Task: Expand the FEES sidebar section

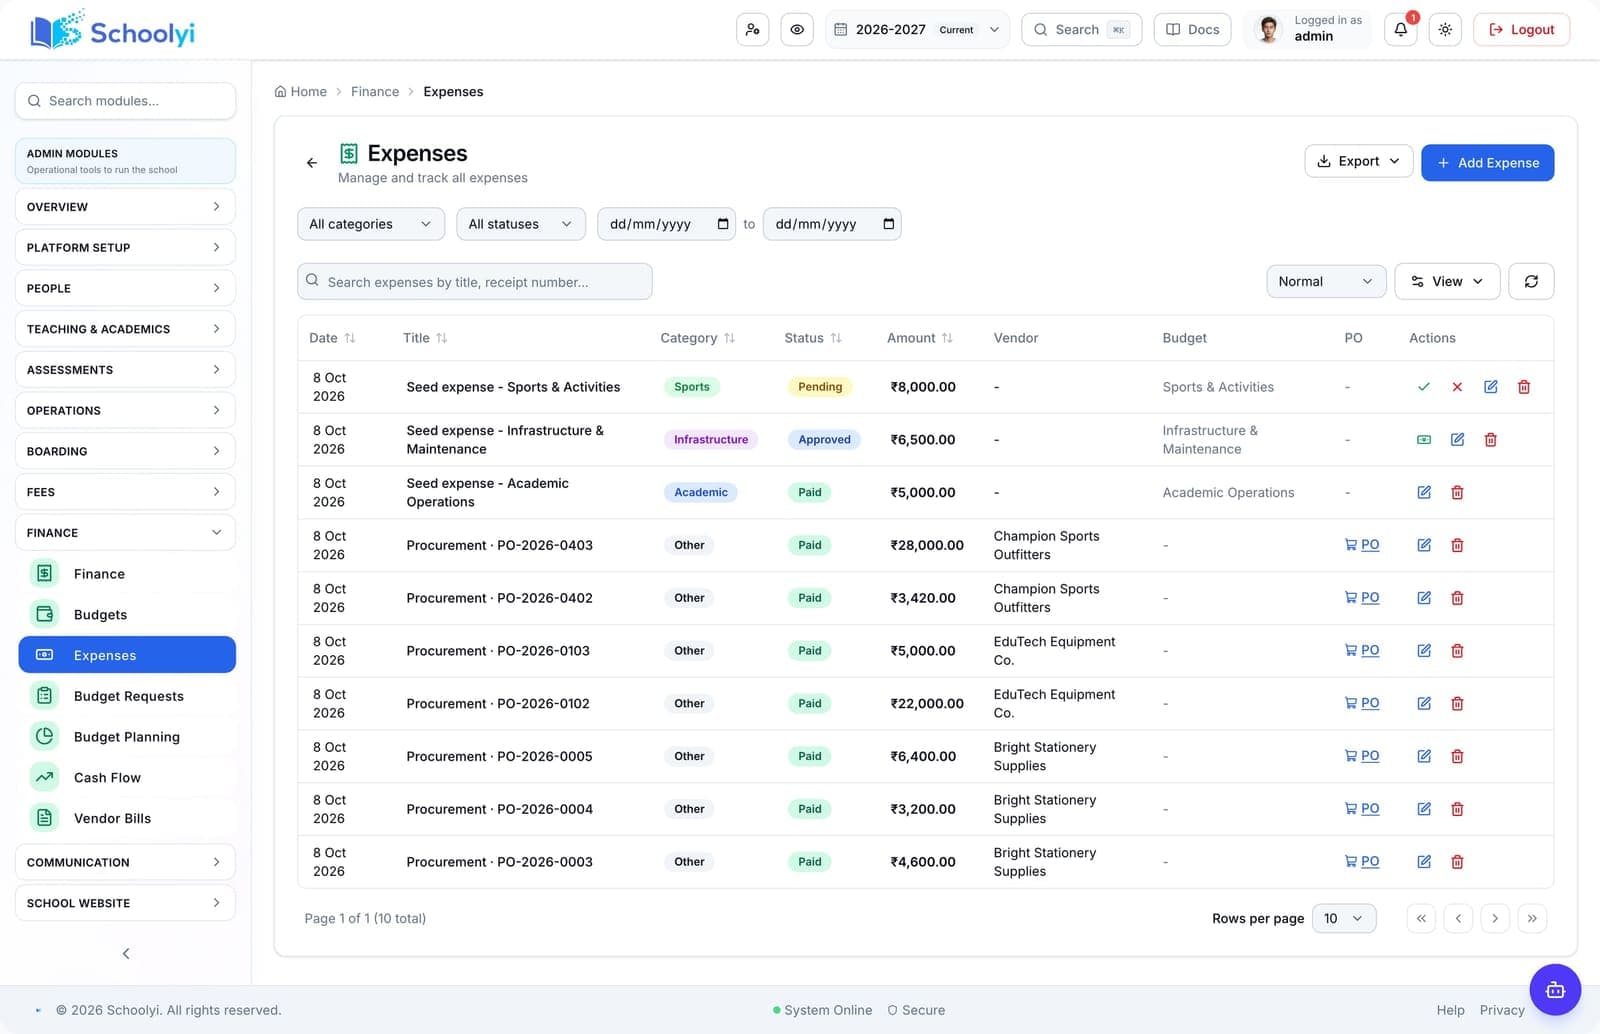Action: coord(125,492)
